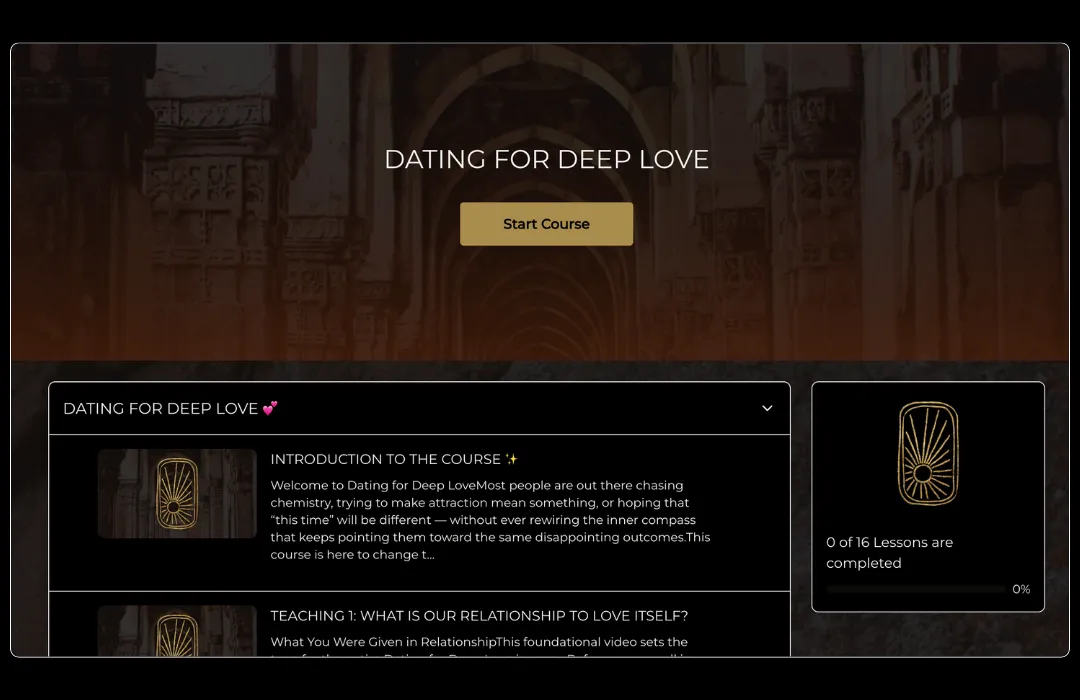The width and height of the screenshot is (1080, 700).
Task: Click the 'What You Were Given in Relationship' description
Action: [479, 648]
